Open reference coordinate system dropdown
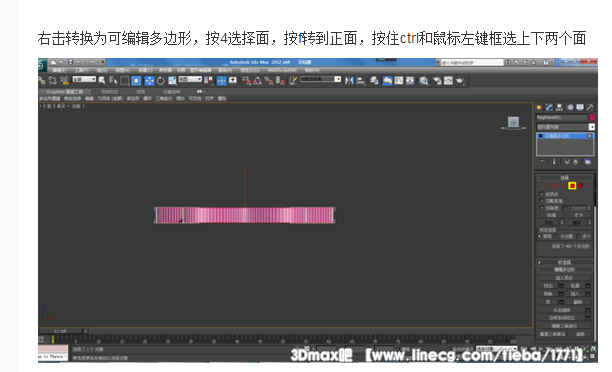 (x=190, y=79)
